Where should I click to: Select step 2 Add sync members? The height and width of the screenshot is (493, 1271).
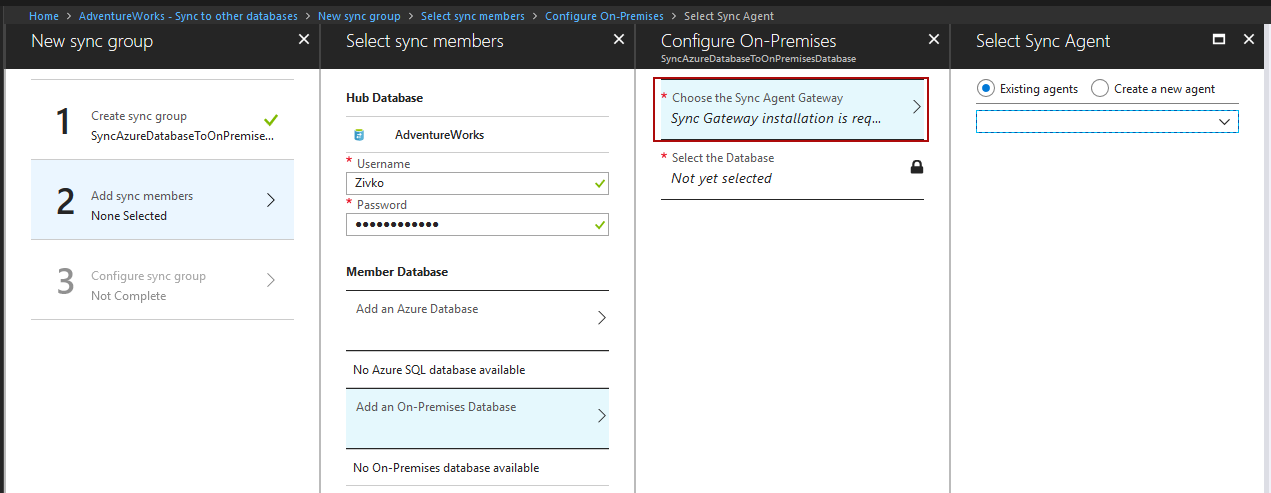pos(162,200)
